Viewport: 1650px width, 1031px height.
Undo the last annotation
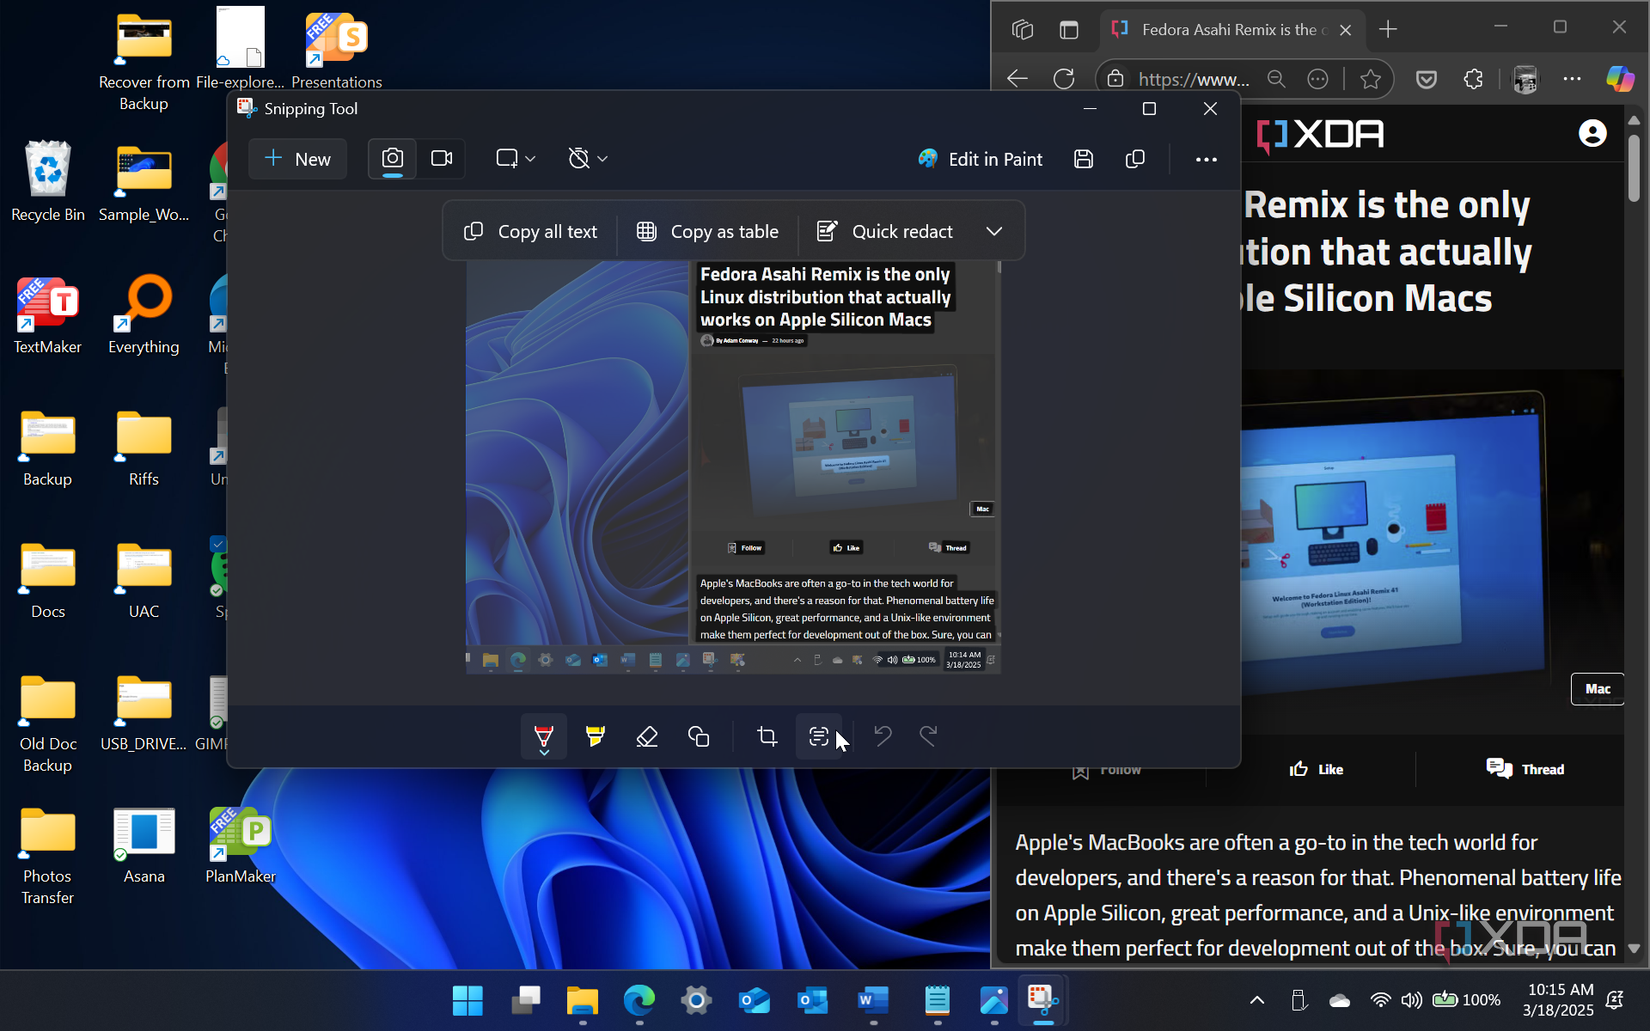click(x=882, y=736)
